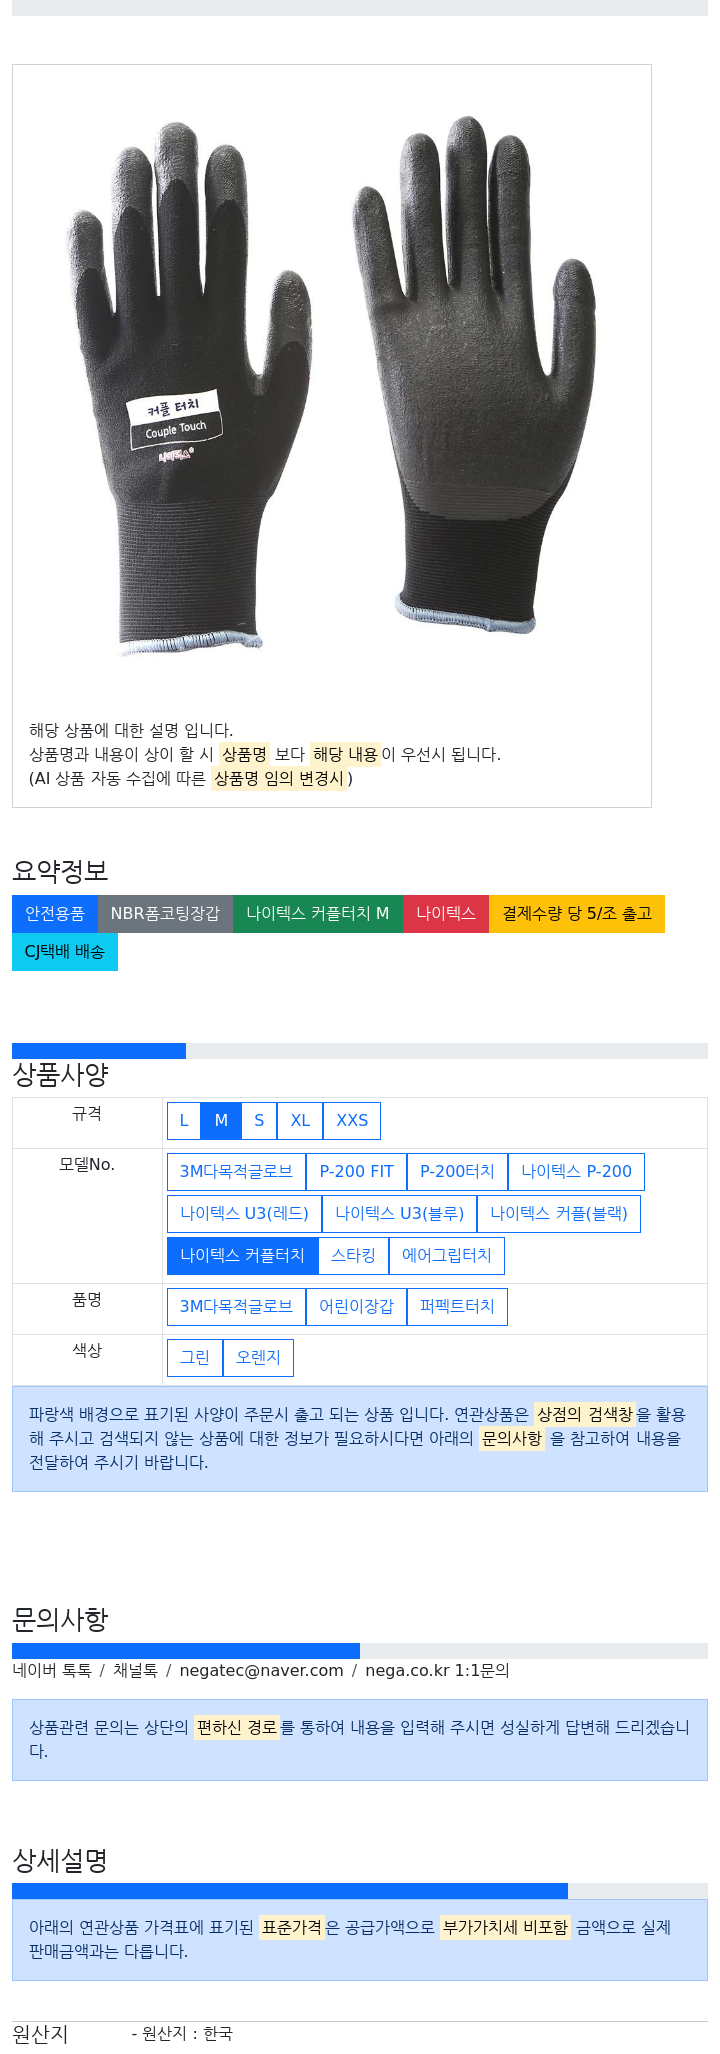Select 퍼펙트터치 product name option
720x2054 pixels.
pyautogui.click(x=457, y=1307)
